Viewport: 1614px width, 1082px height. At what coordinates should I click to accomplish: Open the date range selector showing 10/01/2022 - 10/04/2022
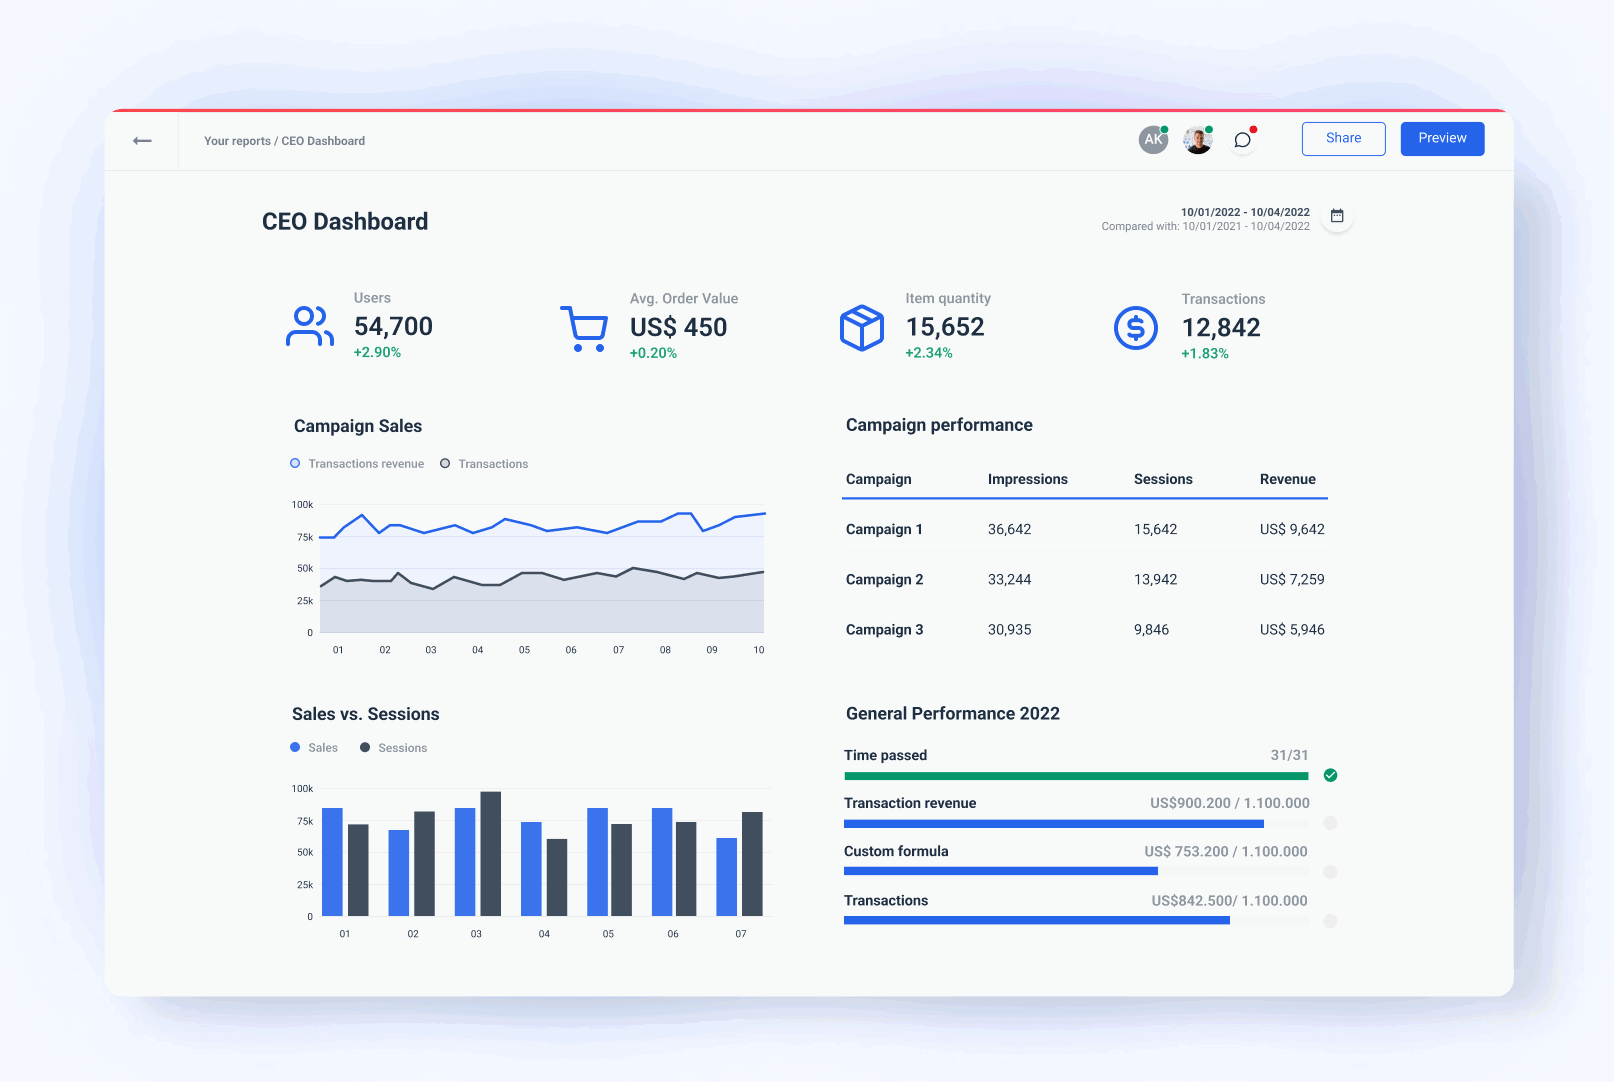pos(1244,212)
